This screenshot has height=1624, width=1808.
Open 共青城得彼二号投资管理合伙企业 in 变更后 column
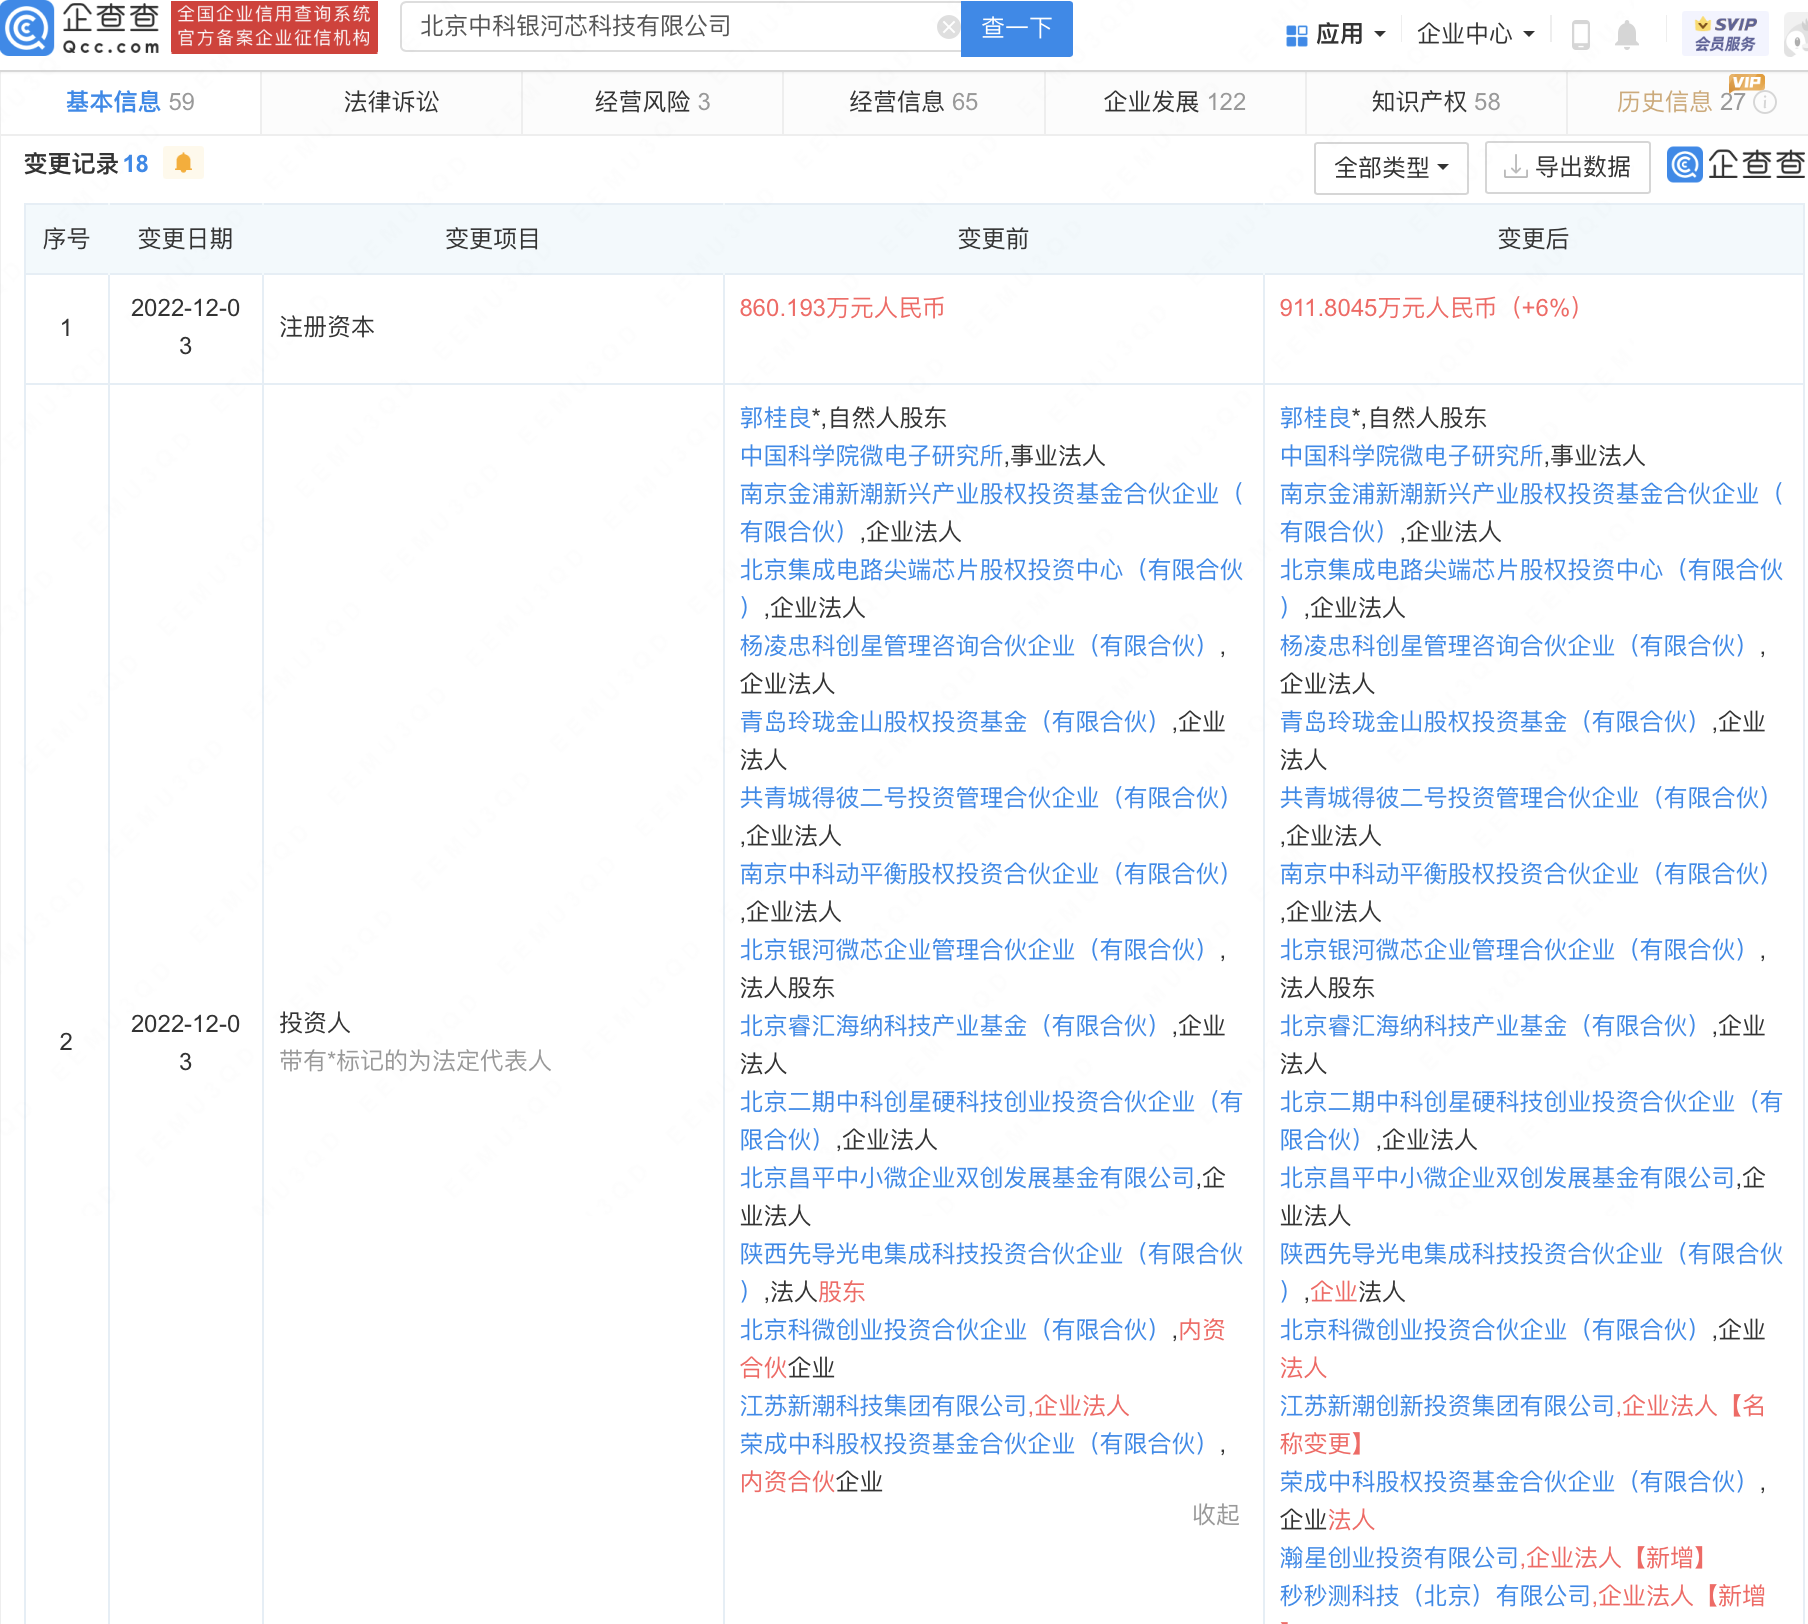click(1524, 798)
